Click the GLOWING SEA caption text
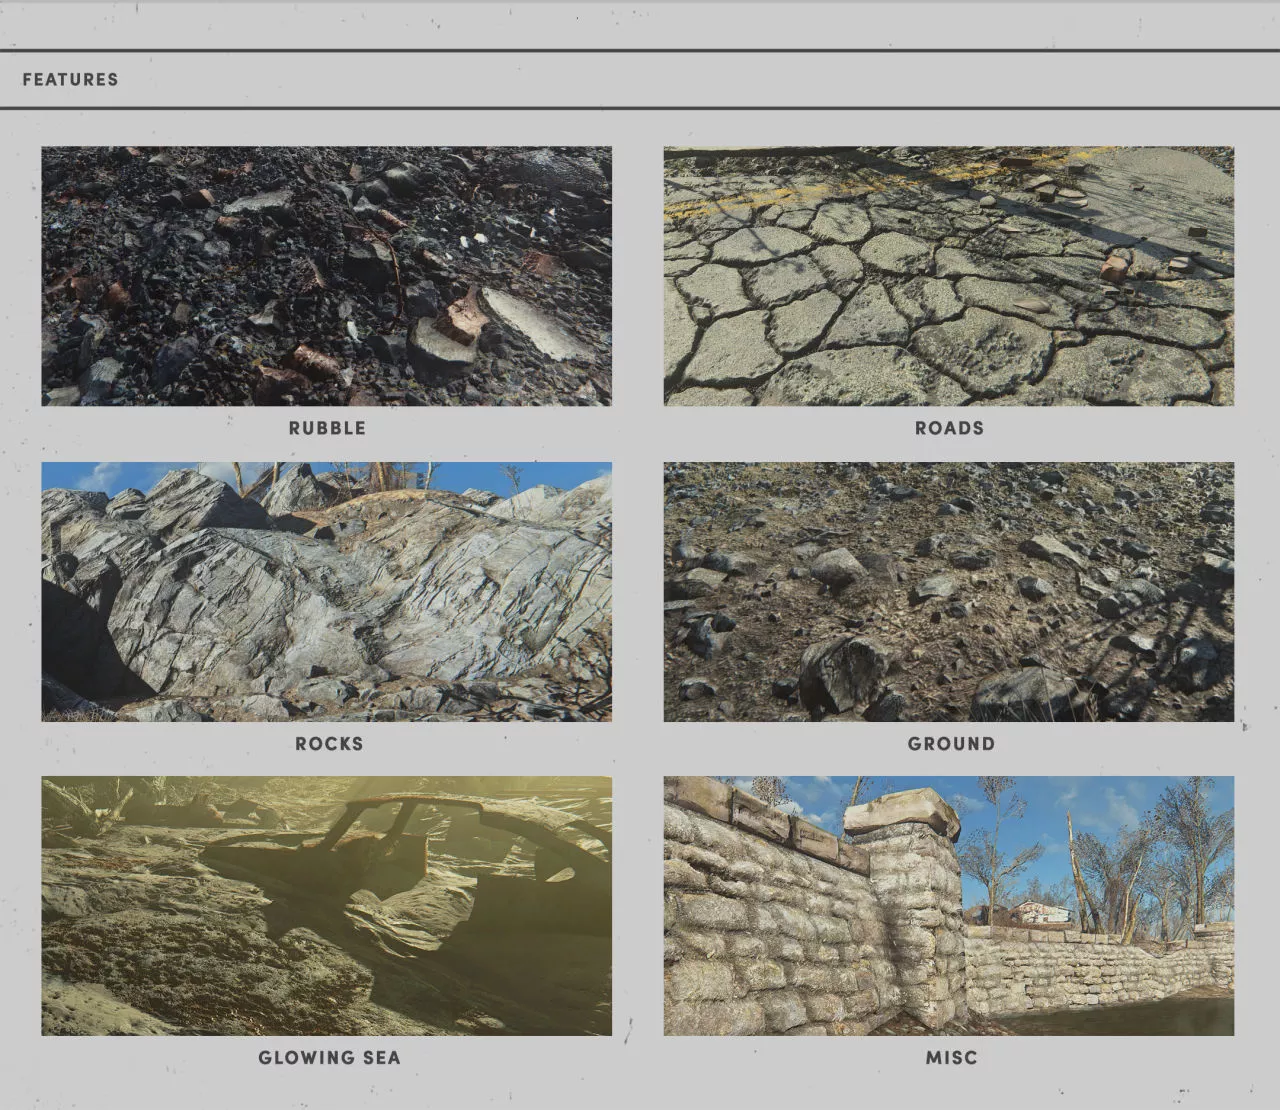1280x1110 pixels. coord(329,1057)
